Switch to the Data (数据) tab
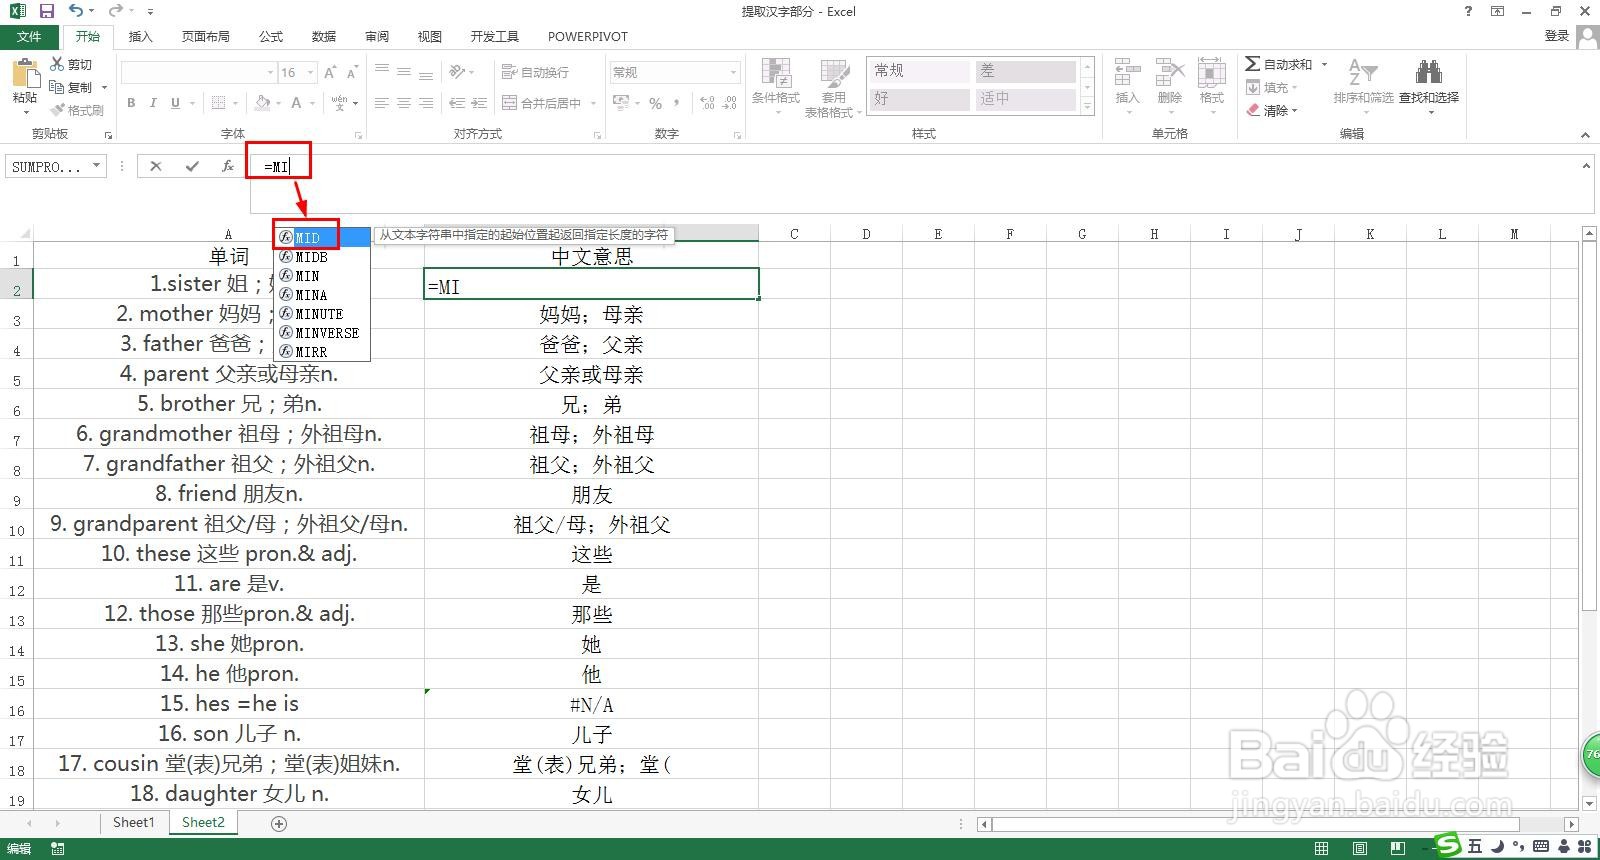The width and height of the screenshot is (1600, 860). (324, 36)
